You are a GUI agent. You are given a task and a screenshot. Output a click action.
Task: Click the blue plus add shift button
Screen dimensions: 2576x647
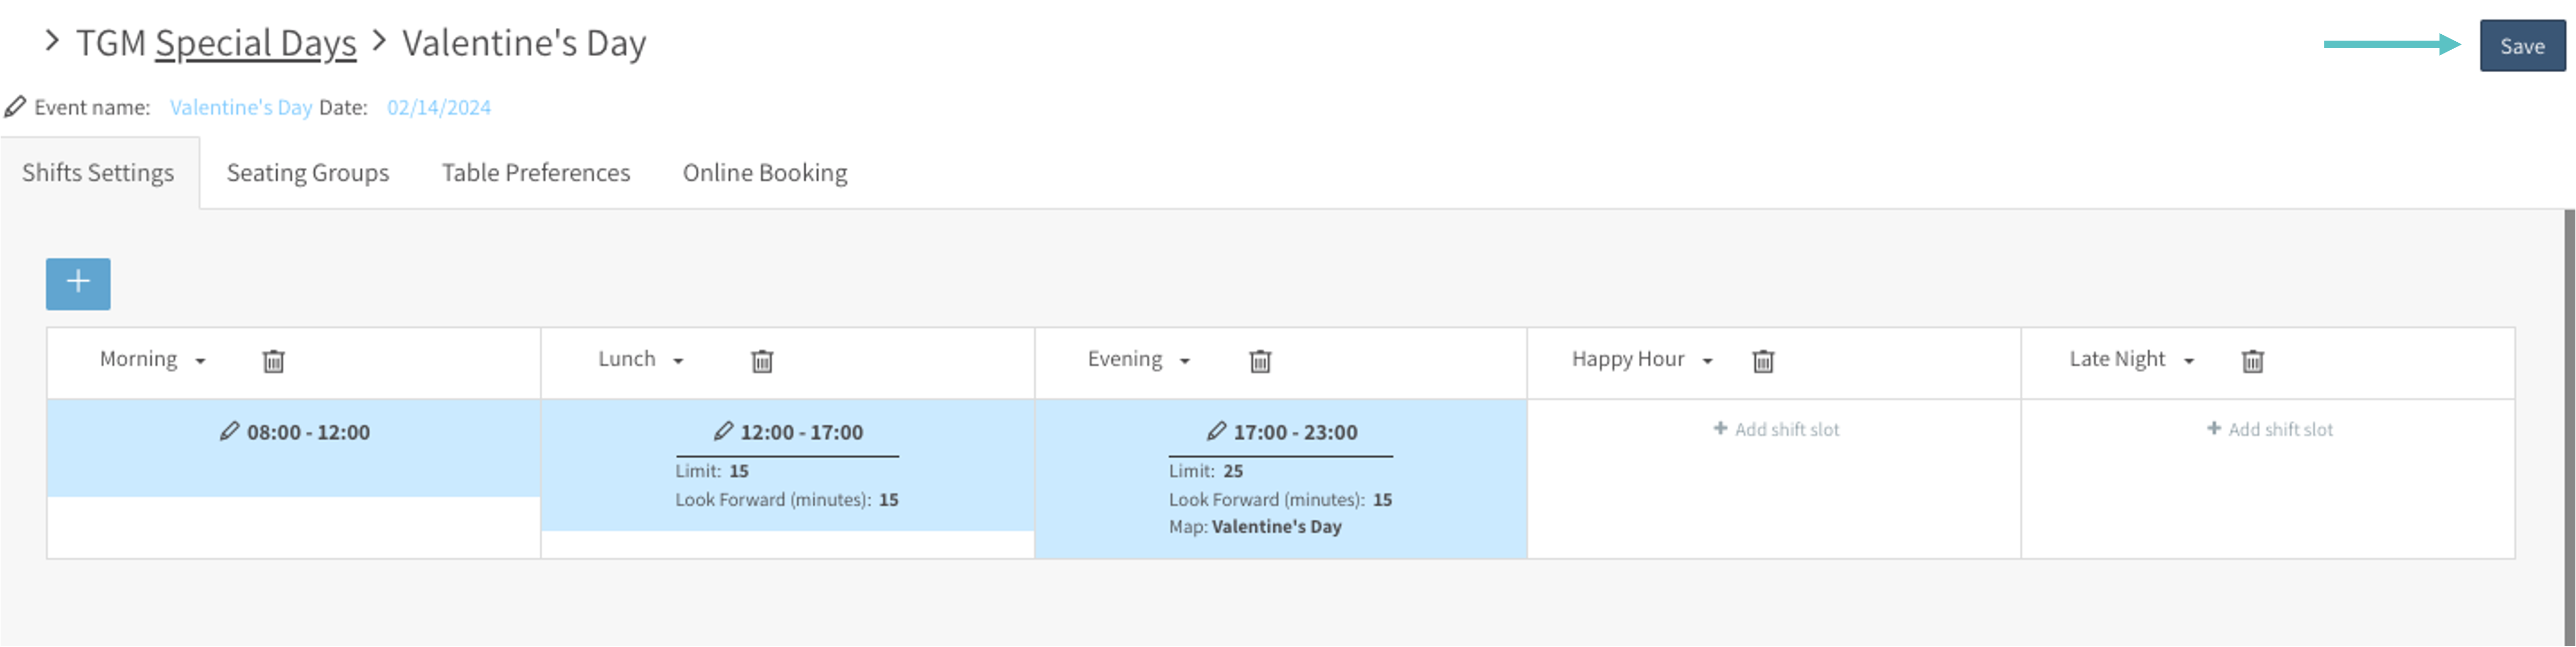coord(78,283)
